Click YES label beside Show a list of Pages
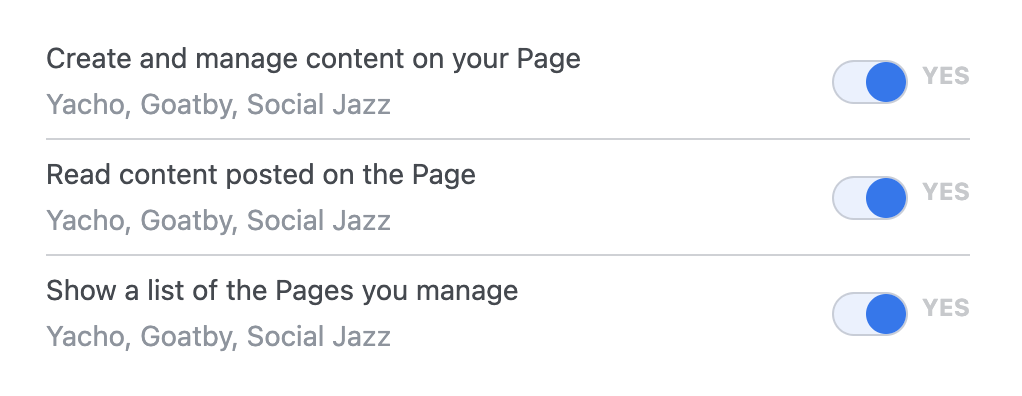The height and width of the screenshot is (396, 1022). pos(946,308)
